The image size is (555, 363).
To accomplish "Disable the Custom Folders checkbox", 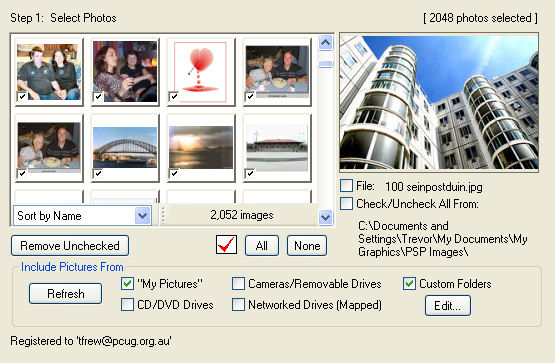I will (409, 283).
